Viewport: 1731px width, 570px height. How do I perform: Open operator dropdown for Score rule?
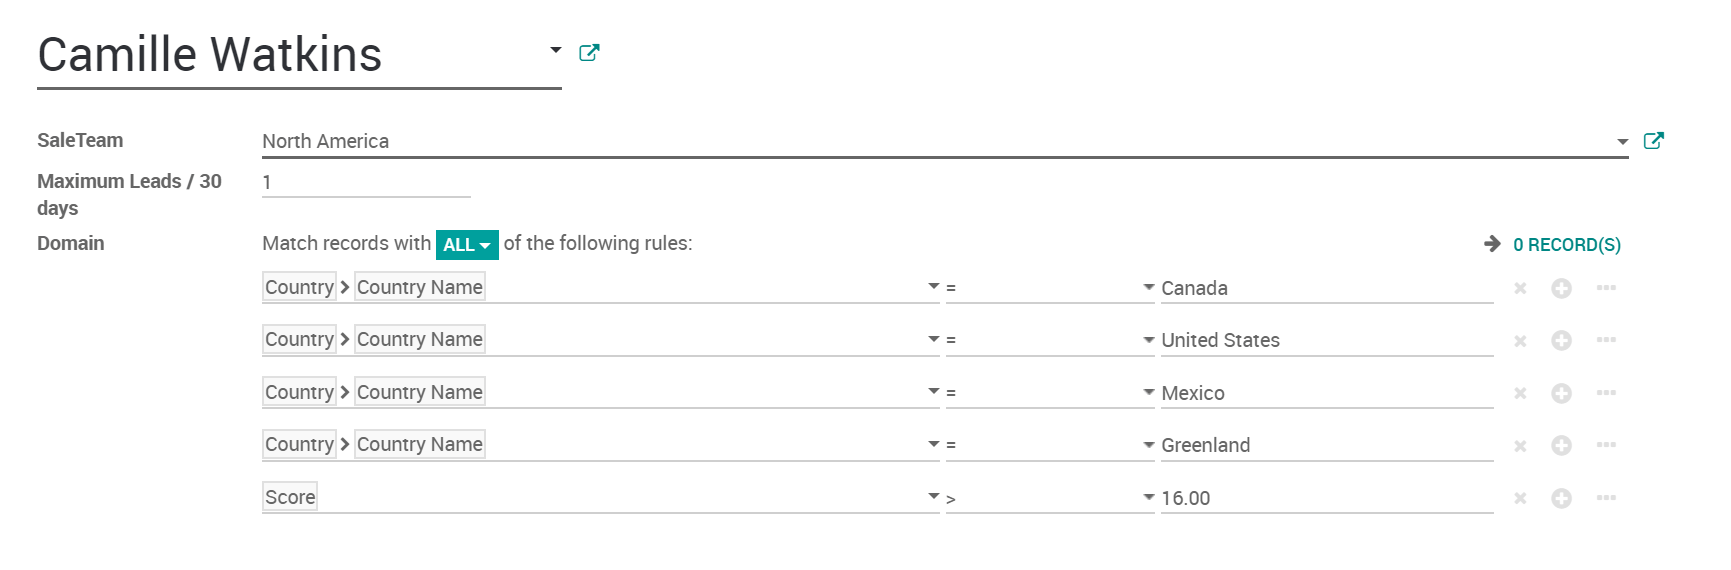point(1050,498)
